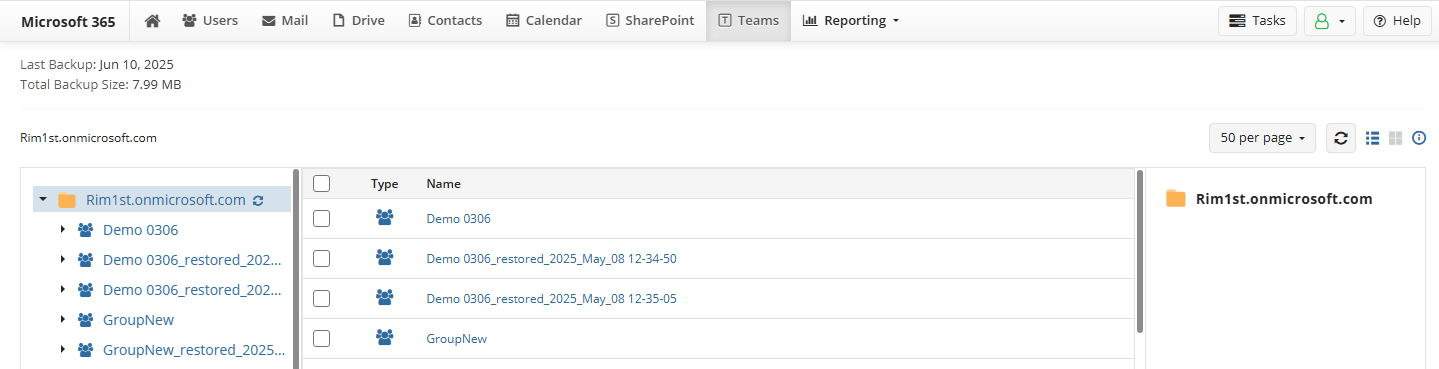Switch to grid tile view icon
Image resolution: width=1439 pixels, height=369 pixels.
(1395, 138)
